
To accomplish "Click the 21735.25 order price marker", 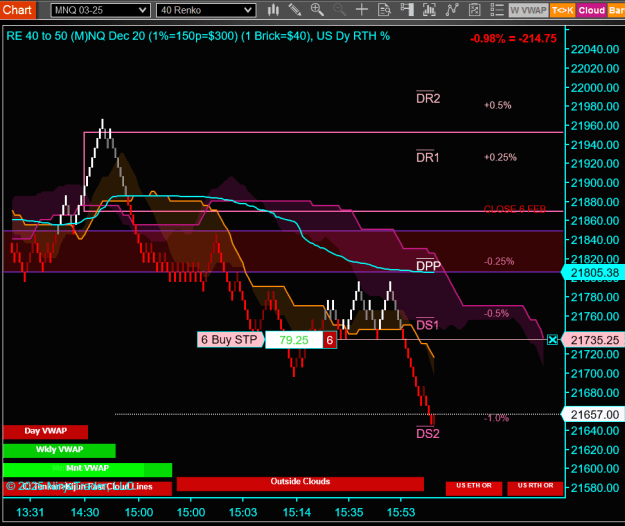I will tap(594, 340).
